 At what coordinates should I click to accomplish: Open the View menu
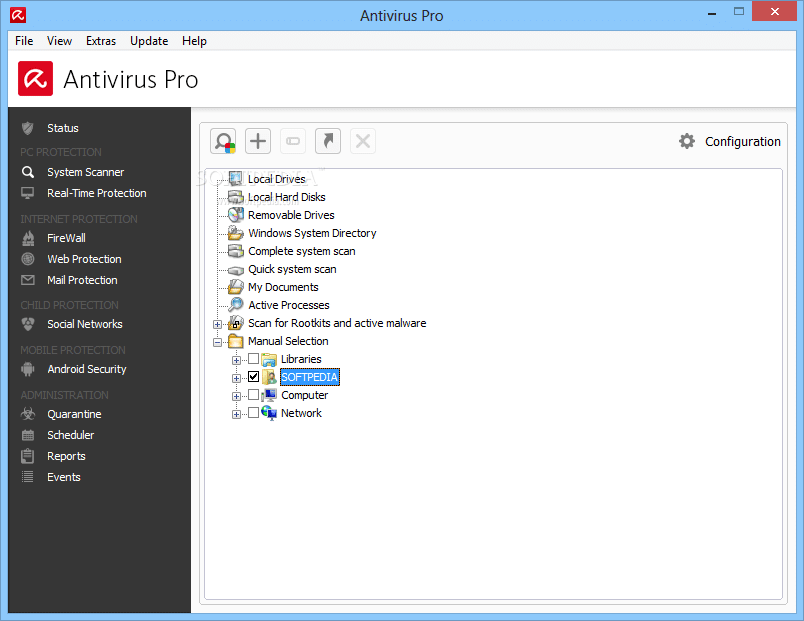[59, 41]
